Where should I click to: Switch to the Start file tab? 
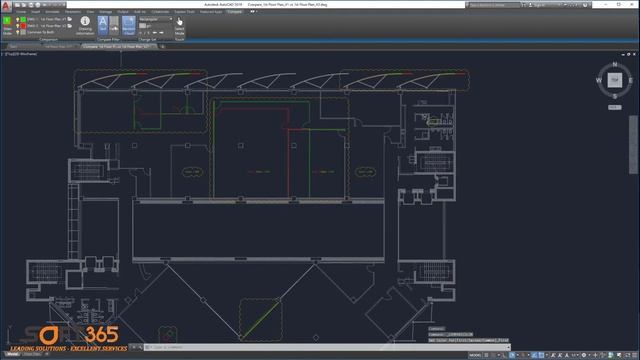[x=13, y=47]
